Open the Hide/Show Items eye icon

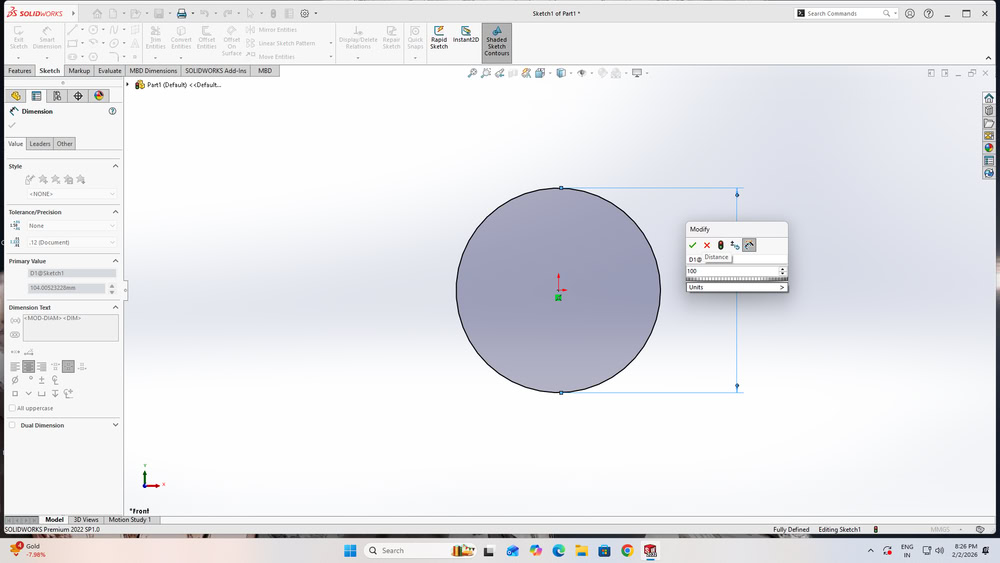pos(582,73)
